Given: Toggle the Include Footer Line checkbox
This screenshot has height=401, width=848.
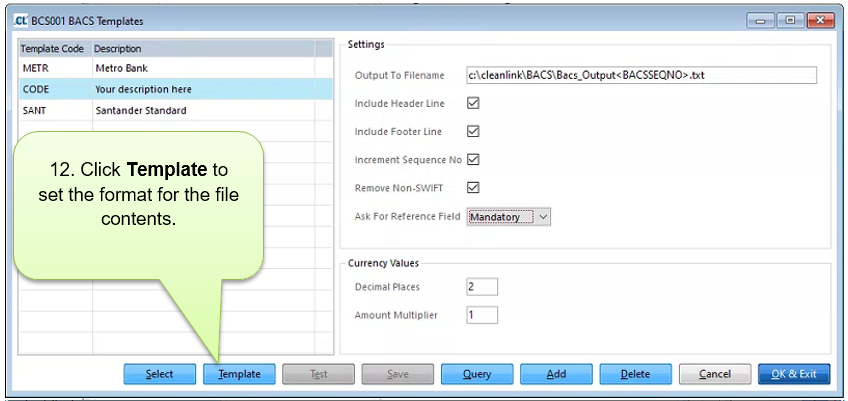Looking at the screenshot, I should pyautogui.click(x=474, y=131).
